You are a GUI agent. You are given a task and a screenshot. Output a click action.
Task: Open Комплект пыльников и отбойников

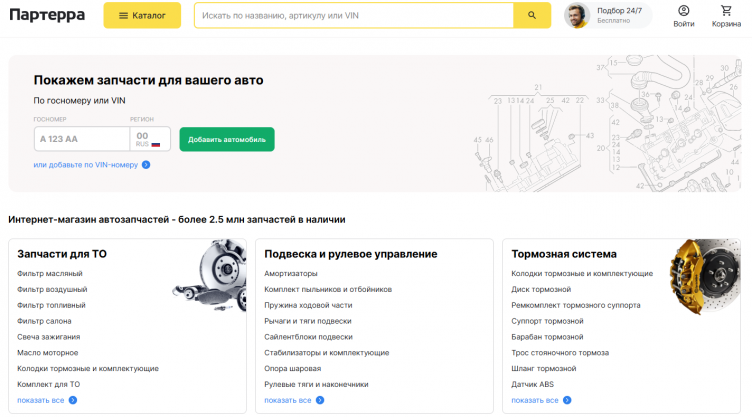pos(328,289)
